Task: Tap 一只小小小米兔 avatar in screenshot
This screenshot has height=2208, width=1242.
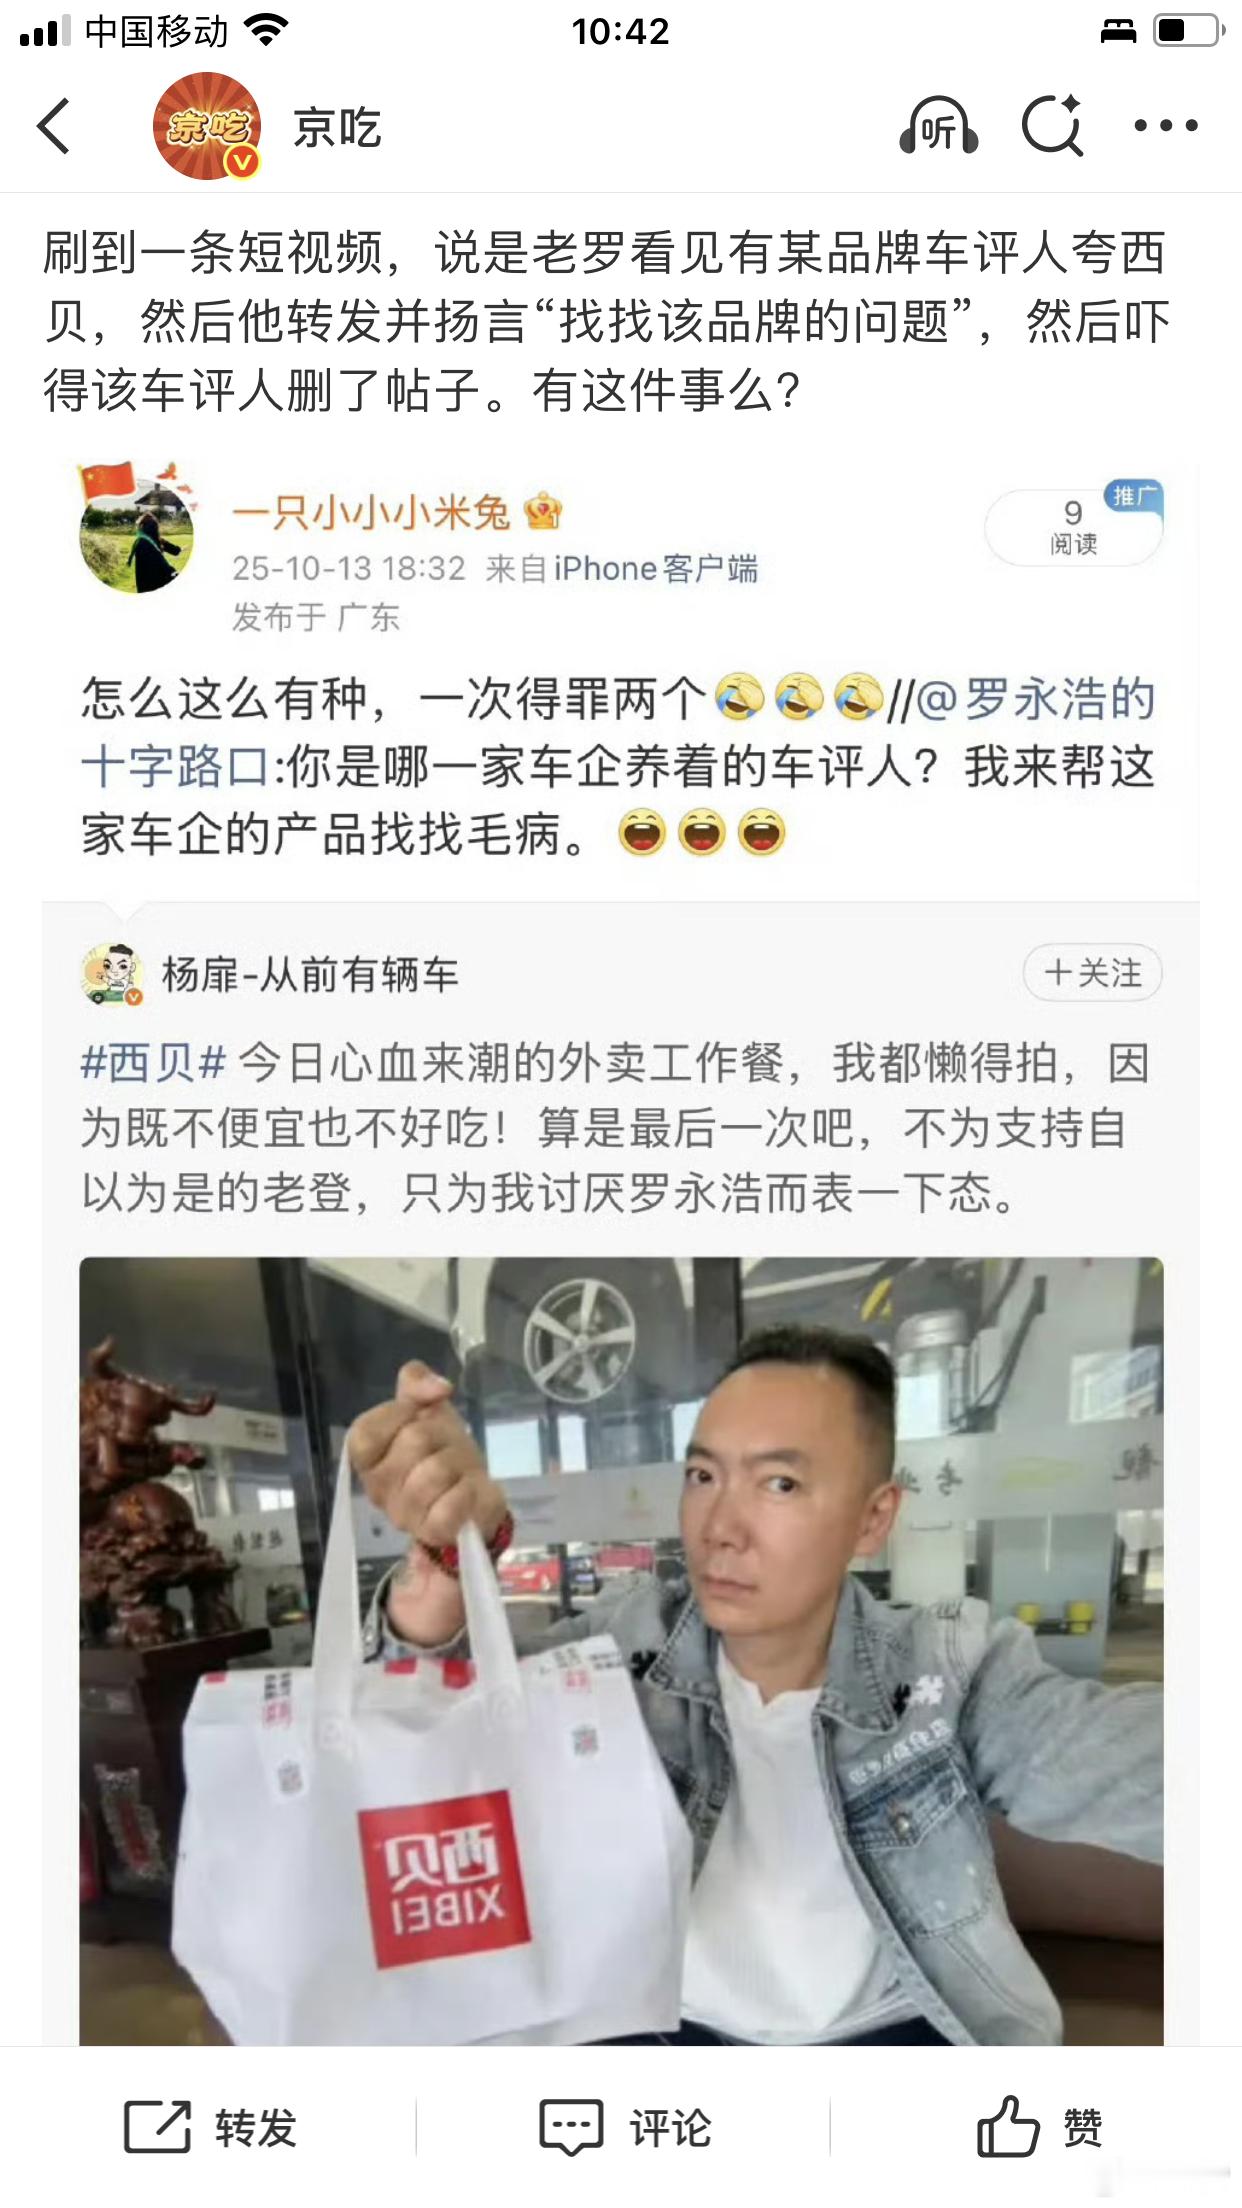Action: click(137, 528)
